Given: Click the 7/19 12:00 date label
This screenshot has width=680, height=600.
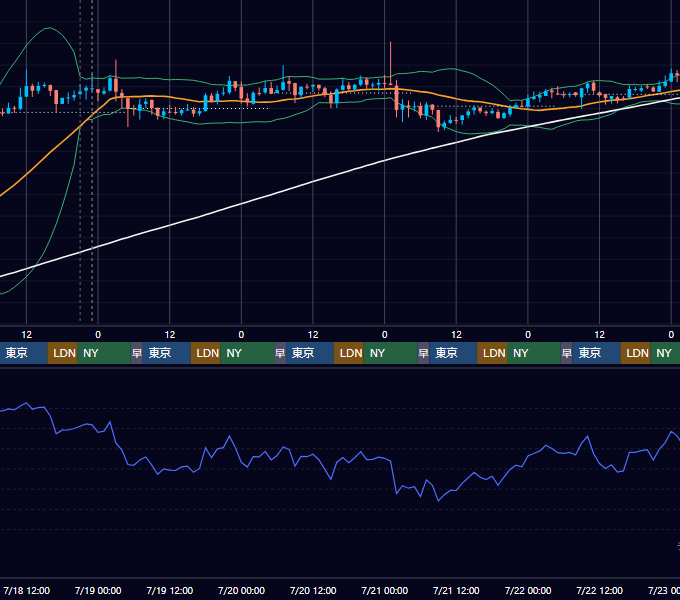Looking at the screenshot, I should pos(170,590).
